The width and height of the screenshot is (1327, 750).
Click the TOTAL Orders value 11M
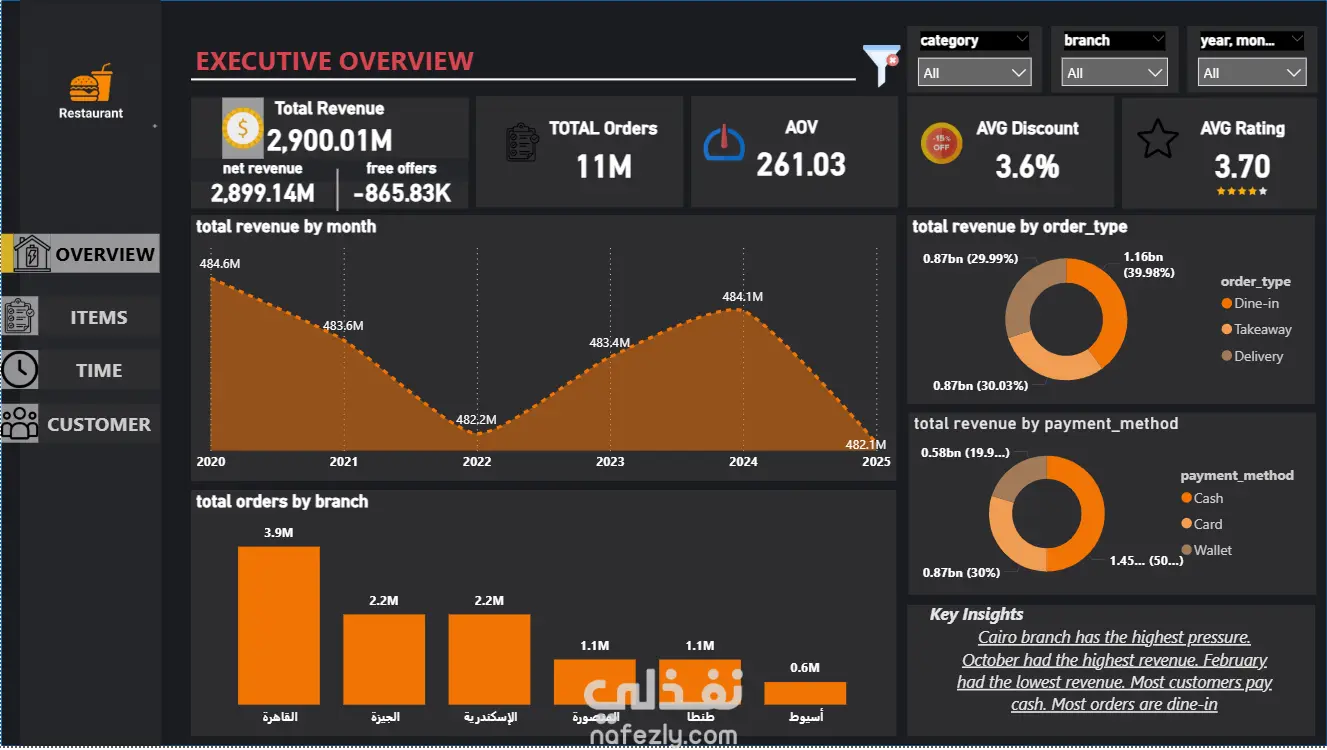point(603,166)
